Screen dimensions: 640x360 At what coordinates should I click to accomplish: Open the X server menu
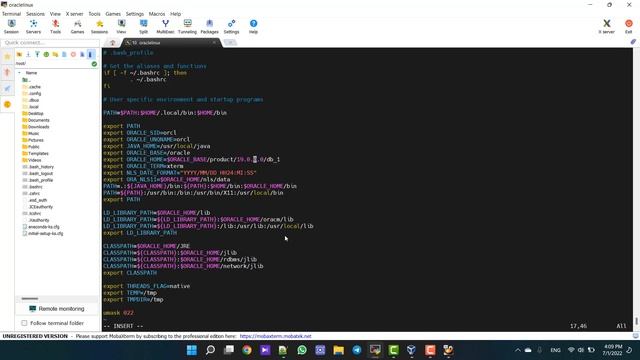tap(74, 14)
